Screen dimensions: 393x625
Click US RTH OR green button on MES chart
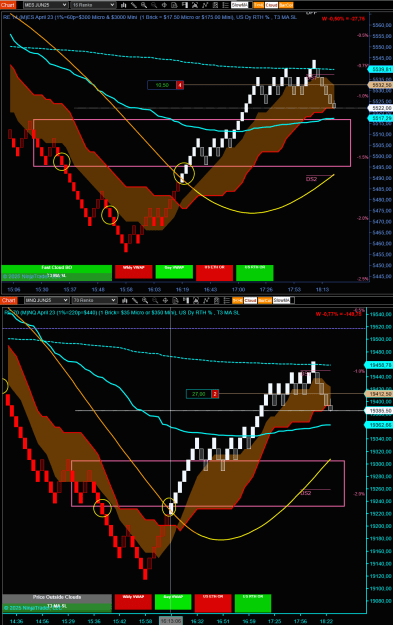point(255,273)
